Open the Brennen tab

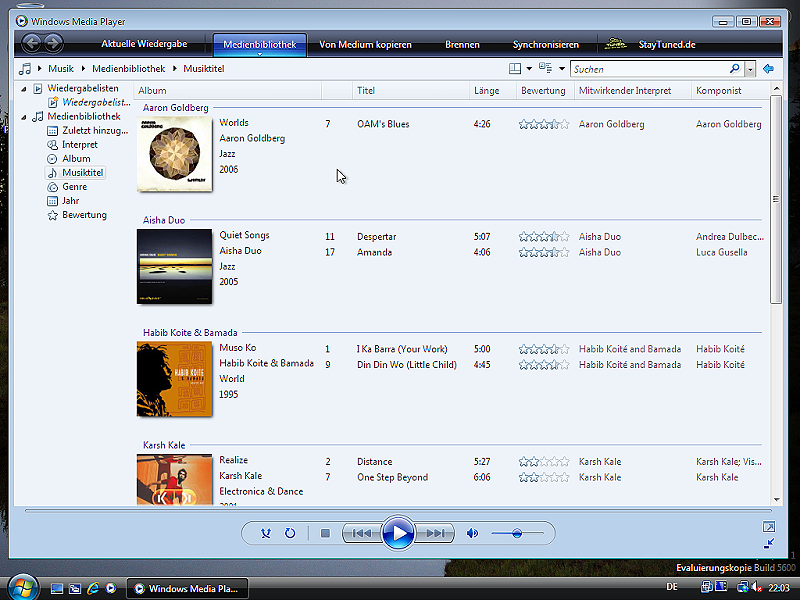462,45
